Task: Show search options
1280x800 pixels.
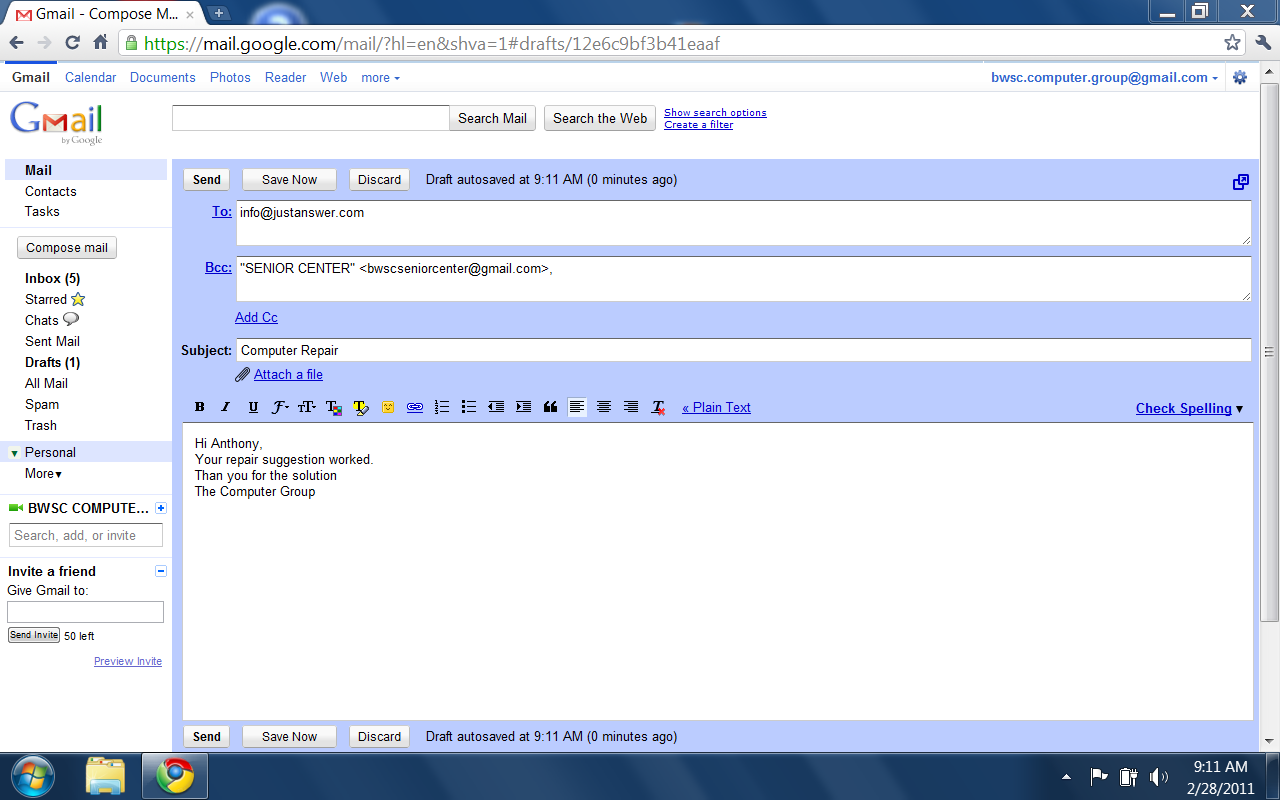Action: (x=715, y=113)
